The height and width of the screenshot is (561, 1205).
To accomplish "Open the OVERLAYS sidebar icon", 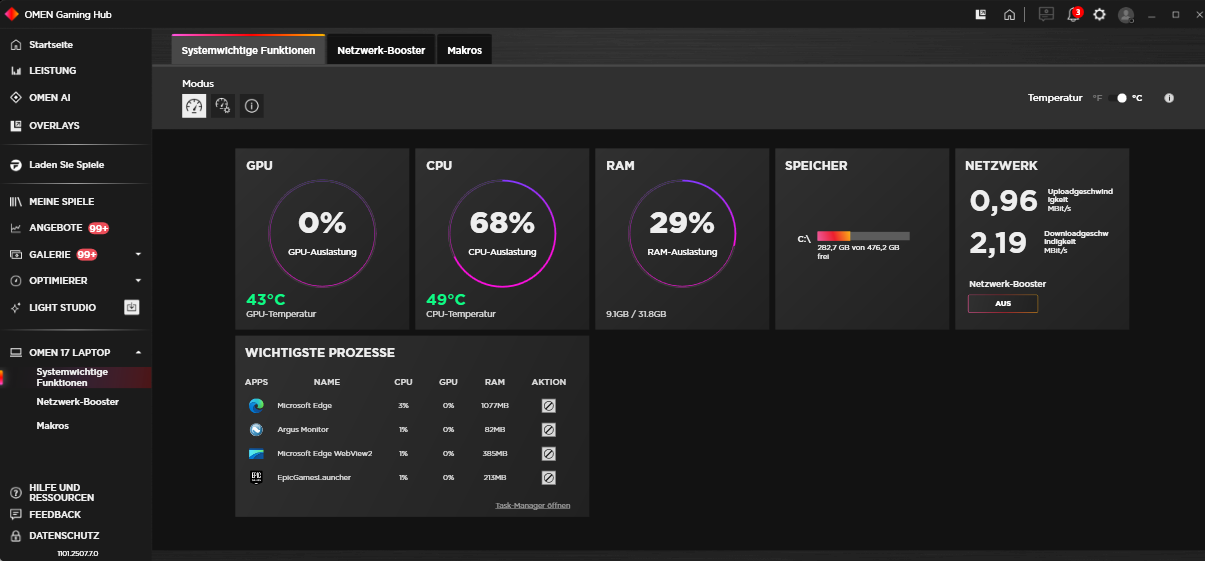I will [x=16, y=126].
